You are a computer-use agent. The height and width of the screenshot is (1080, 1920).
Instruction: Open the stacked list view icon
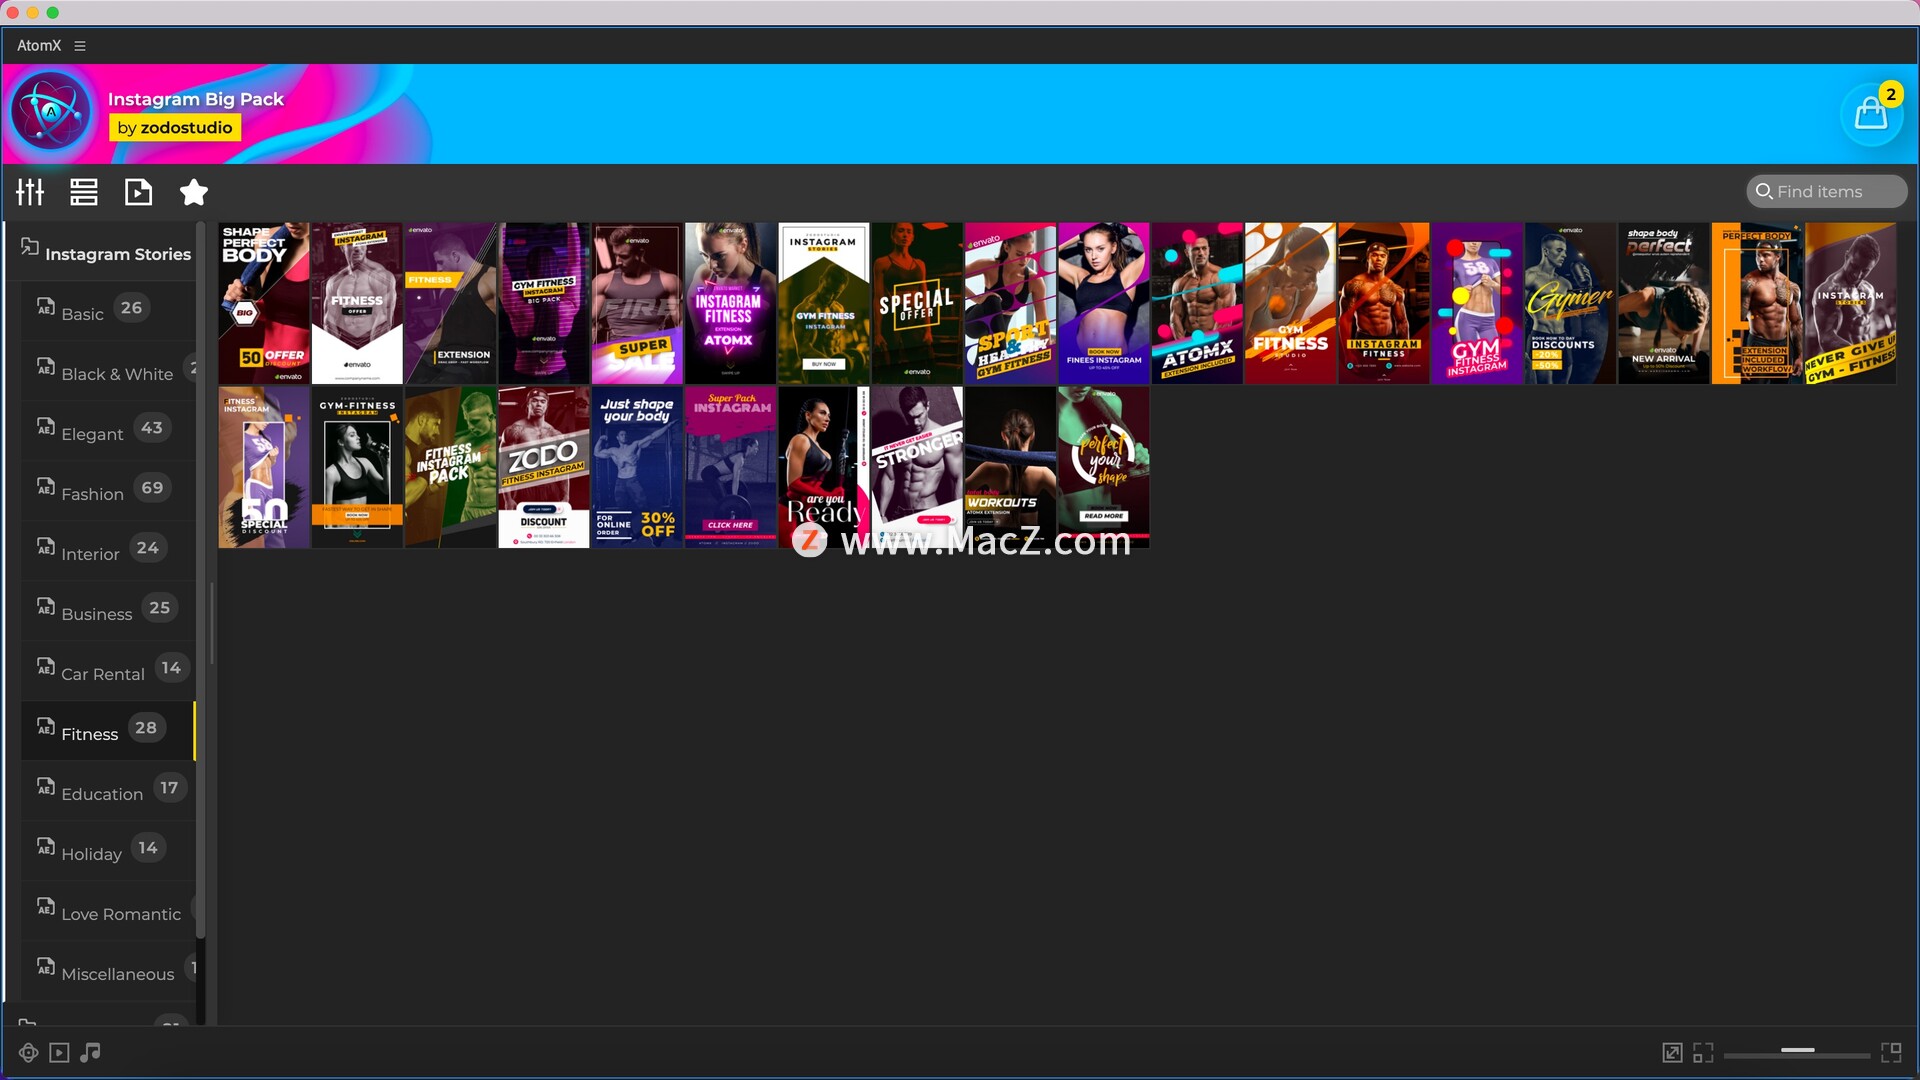(x=84, y=192)
